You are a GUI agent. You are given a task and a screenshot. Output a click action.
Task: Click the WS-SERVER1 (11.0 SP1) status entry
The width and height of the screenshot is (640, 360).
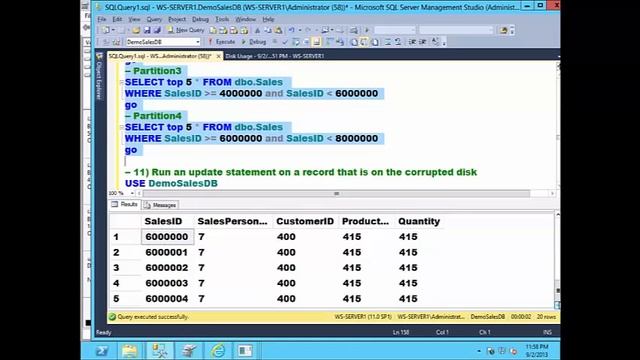click(363, 317)
